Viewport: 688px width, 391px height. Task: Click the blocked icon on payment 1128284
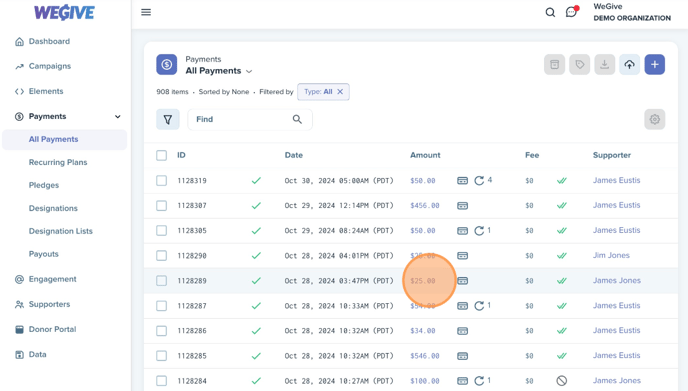tap(562, 381)
